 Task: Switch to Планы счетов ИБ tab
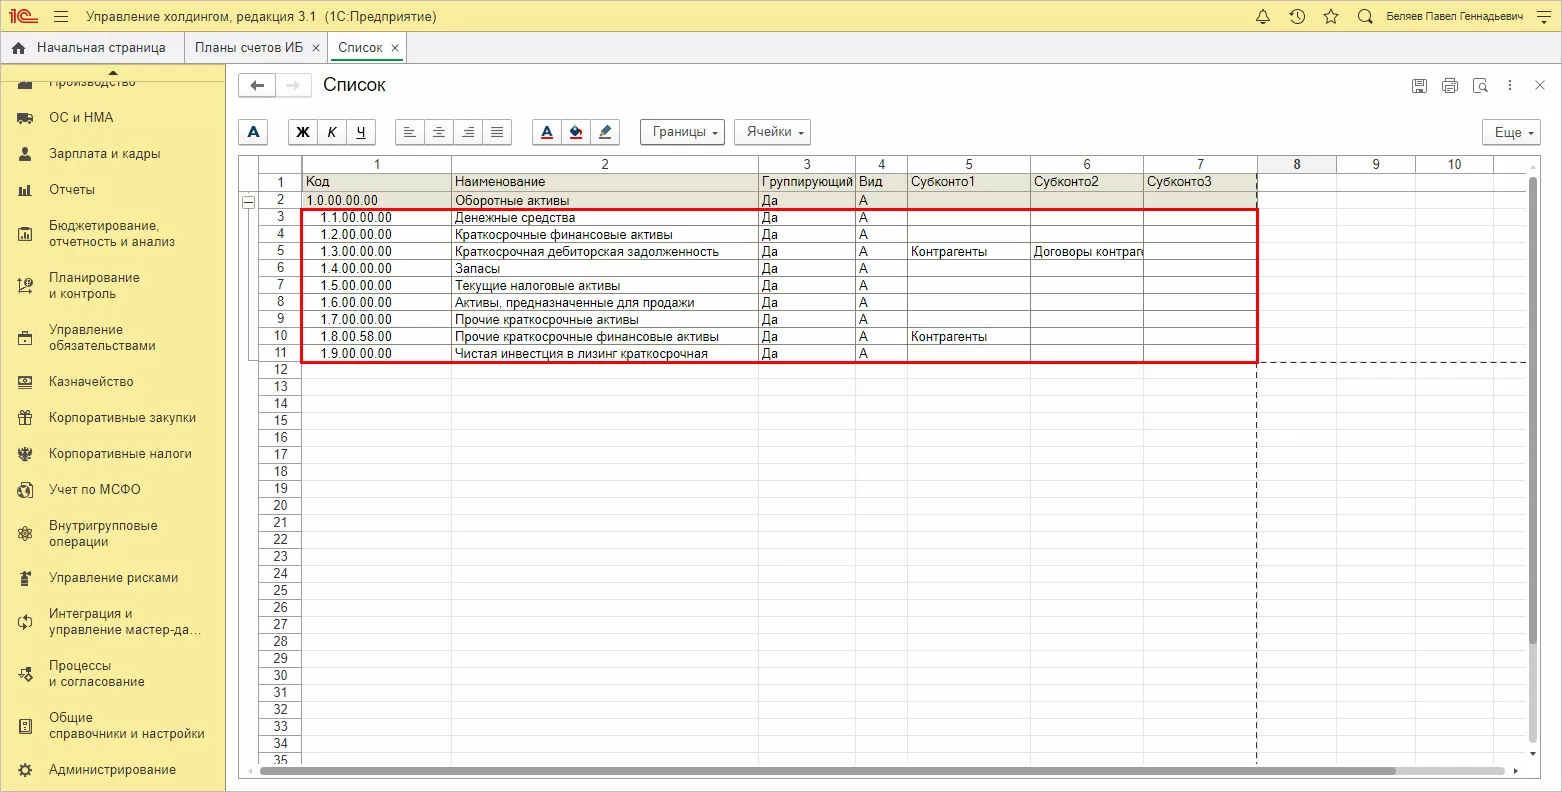(249, 47)
